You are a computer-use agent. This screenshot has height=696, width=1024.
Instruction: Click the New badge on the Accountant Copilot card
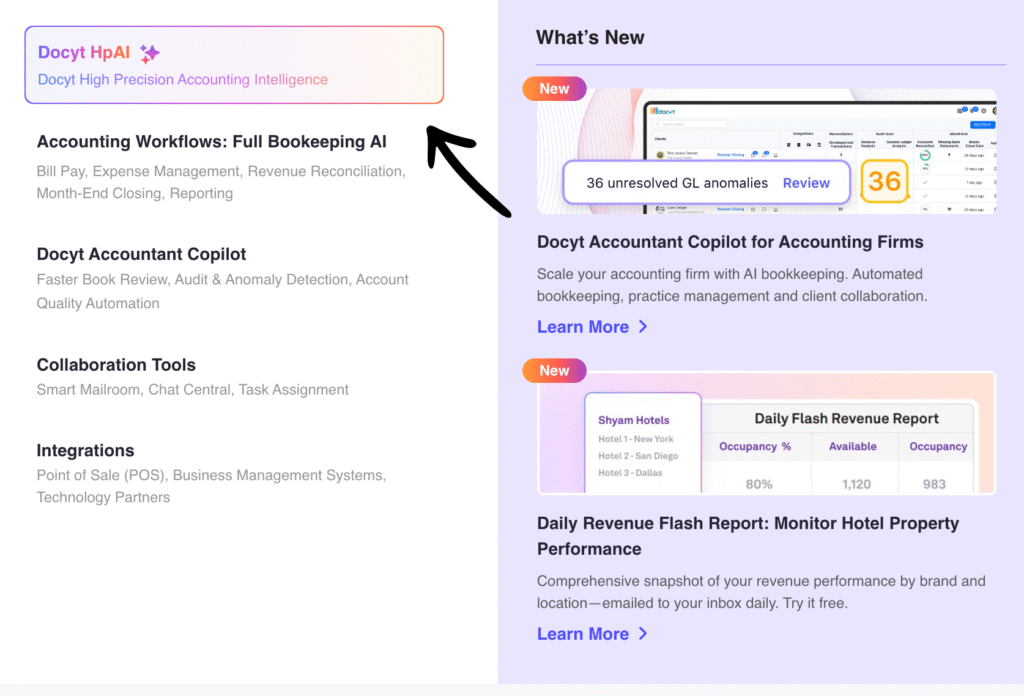tap(554, 89)
